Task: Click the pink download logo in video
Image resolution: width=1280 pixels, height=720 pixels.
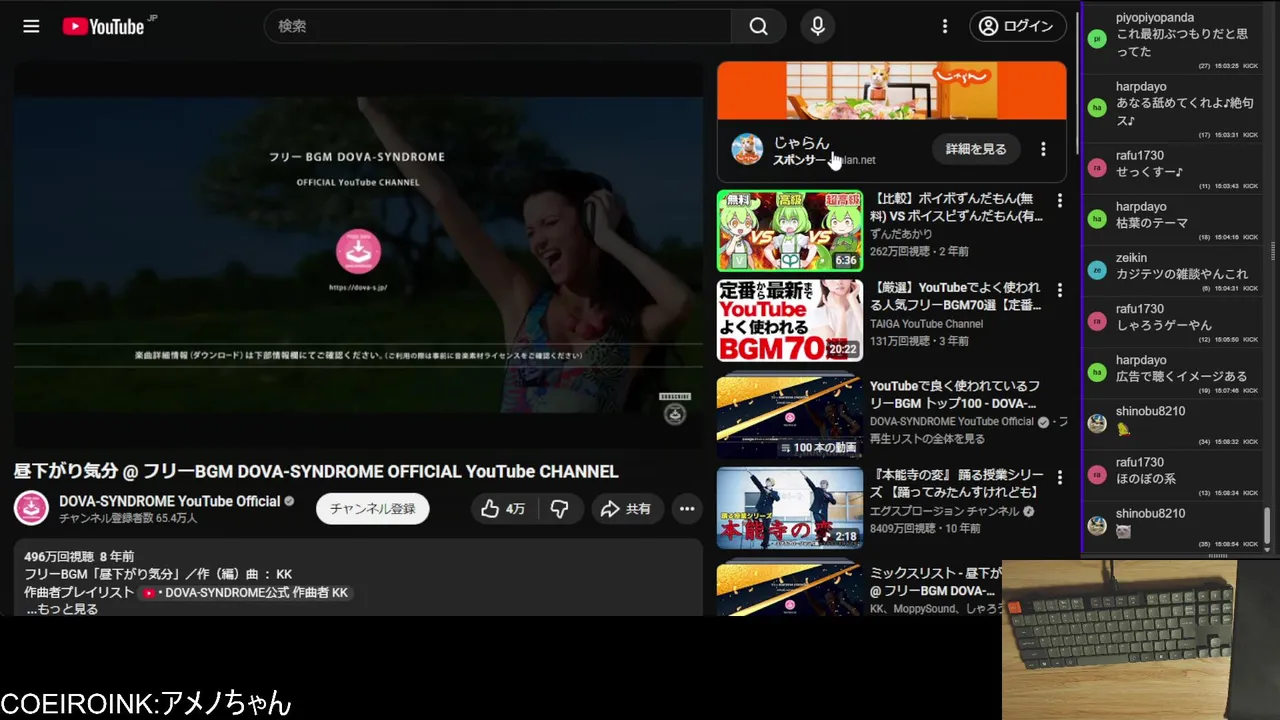Action: pos(358,252)
